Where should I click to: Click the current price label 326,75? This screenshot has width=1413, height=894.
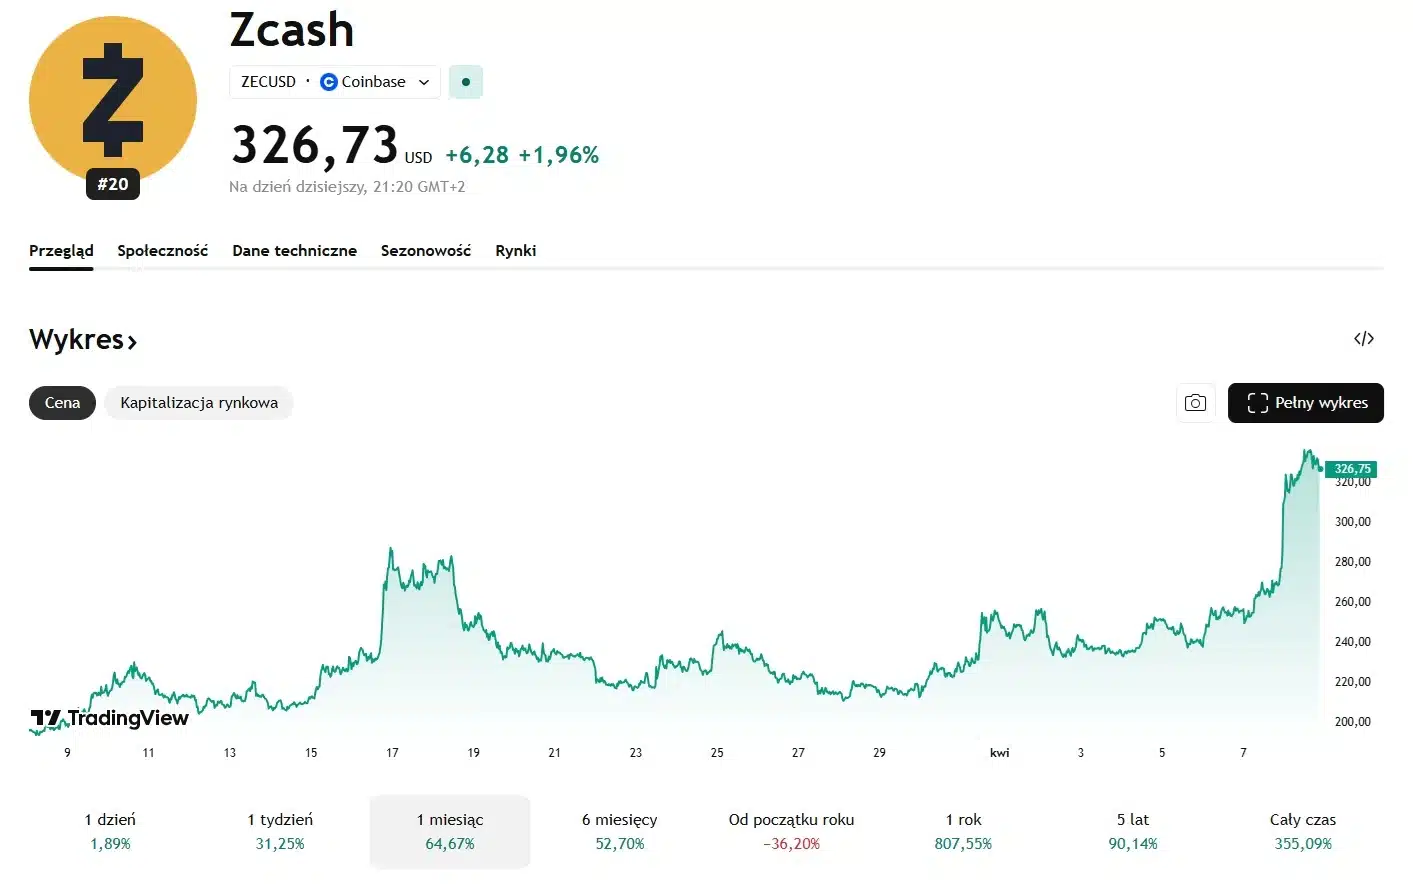[x=1351, y=469]
